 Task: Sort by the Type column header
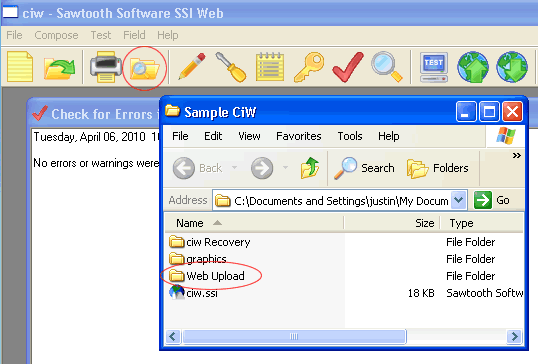(481, 223)
